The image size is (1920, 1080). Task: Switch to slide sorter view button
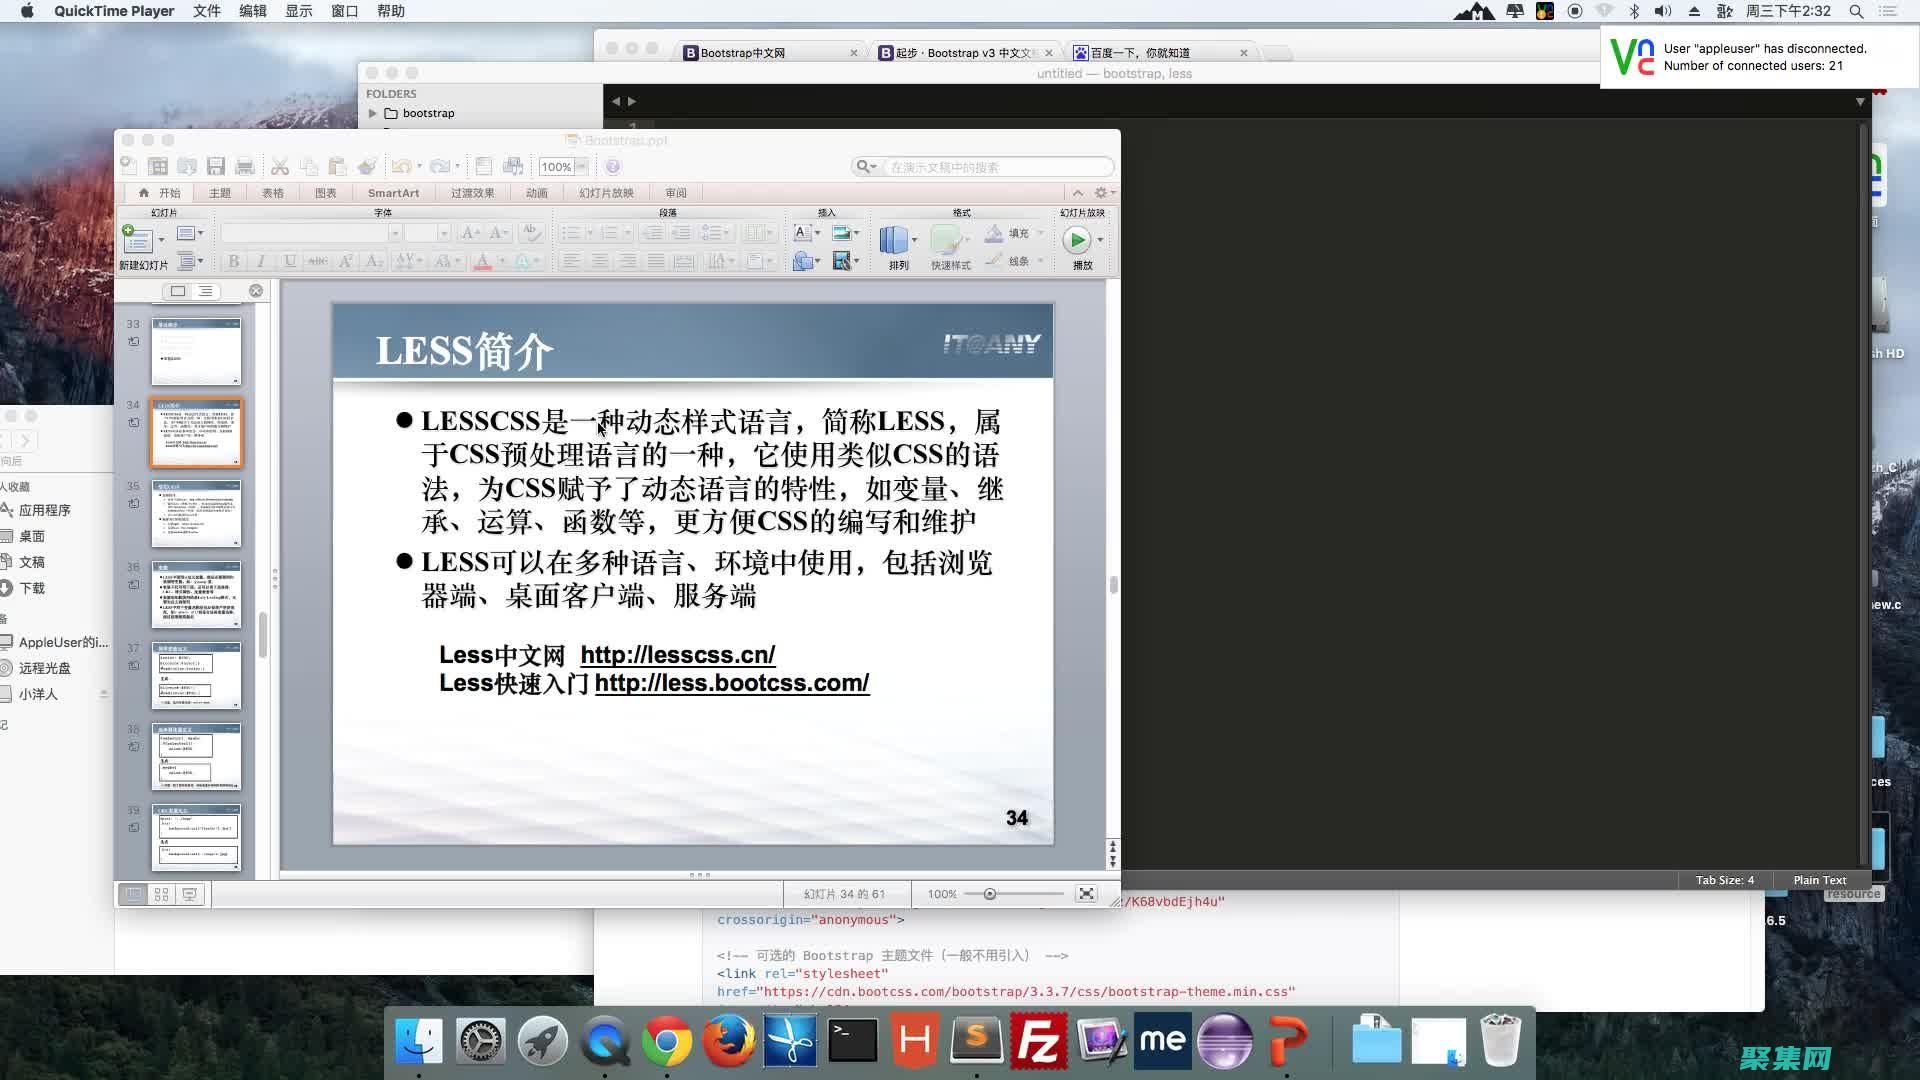coord(161,894)
